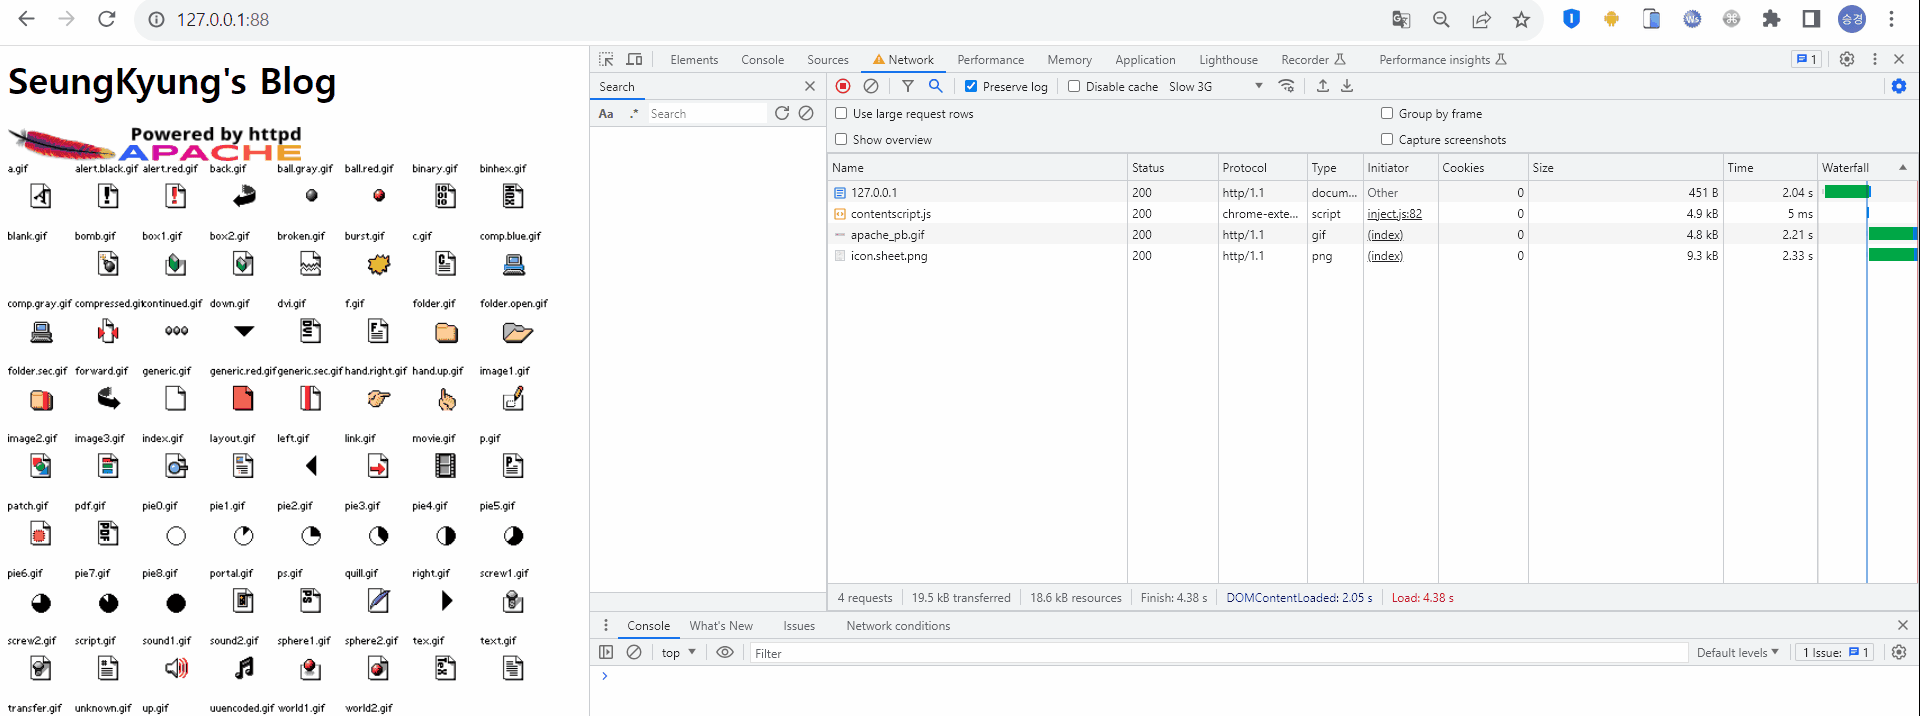The height and width of the screenshot is (716, 1920).
Task: Enable Capture screenshots checkbox
Action: pos(1387,139)
